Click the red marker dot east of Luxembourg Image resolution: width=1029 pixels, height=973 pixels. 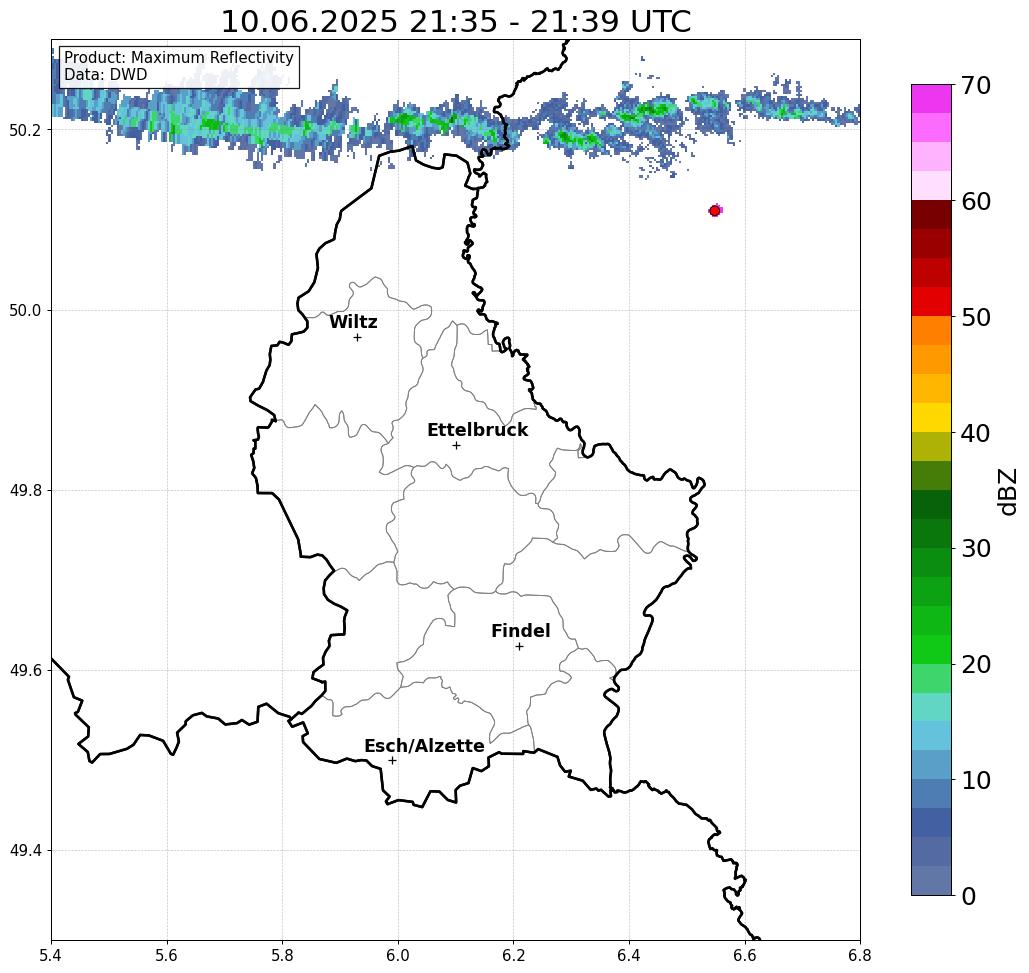tap(715, 211)
